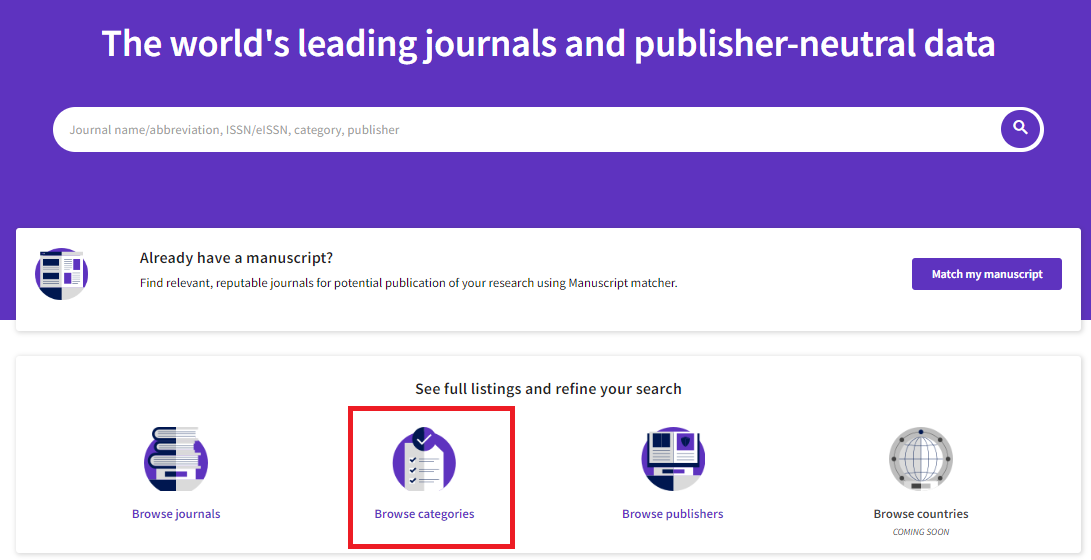Click the 'Find relevant, reputable journals' description

[x=408, y=282]
